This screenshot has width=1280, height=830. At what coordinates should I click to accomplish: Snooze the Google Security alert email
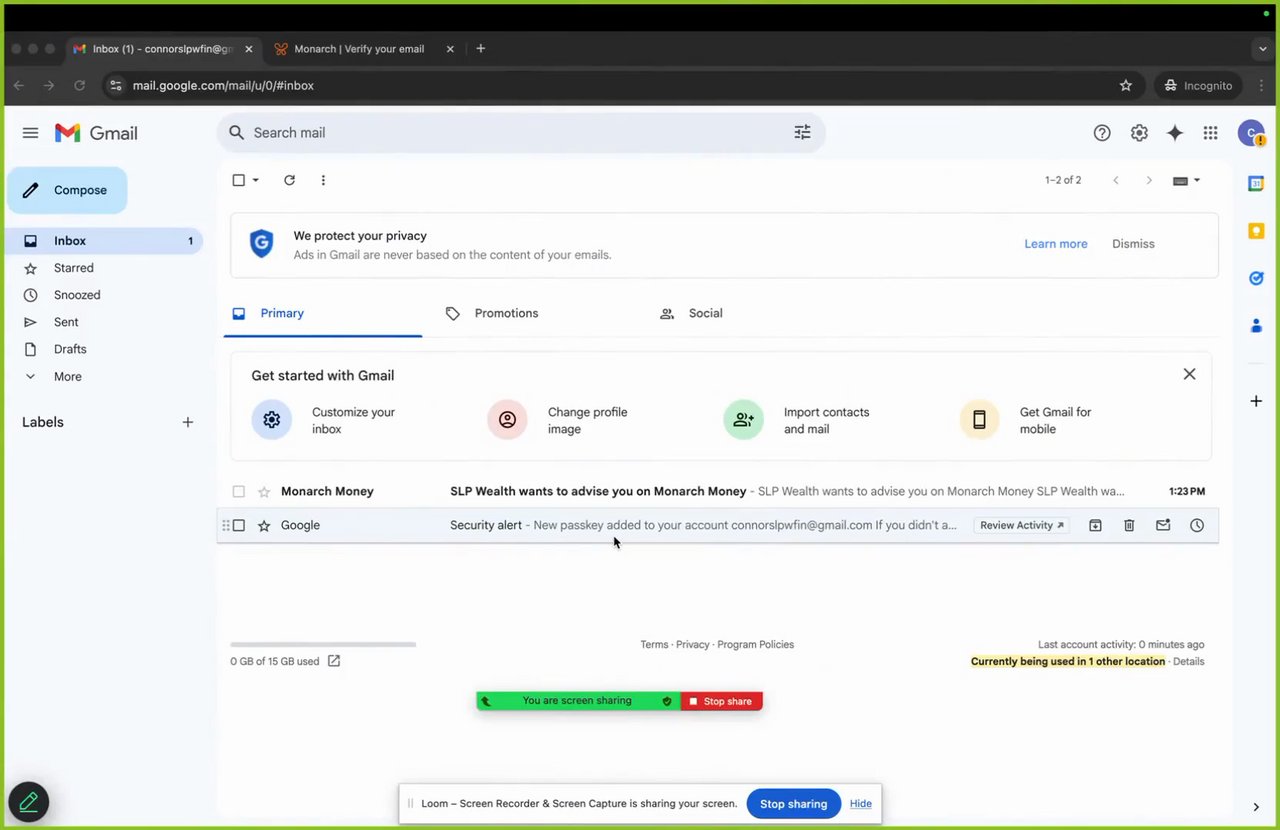(x=1197, y=525)
